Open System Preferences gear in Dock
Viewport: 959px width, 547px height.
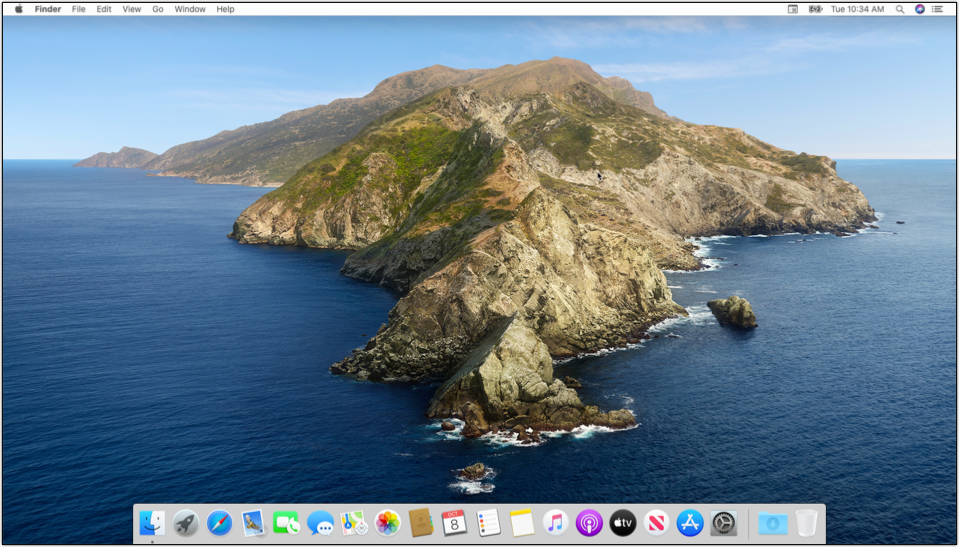(724, 523)
